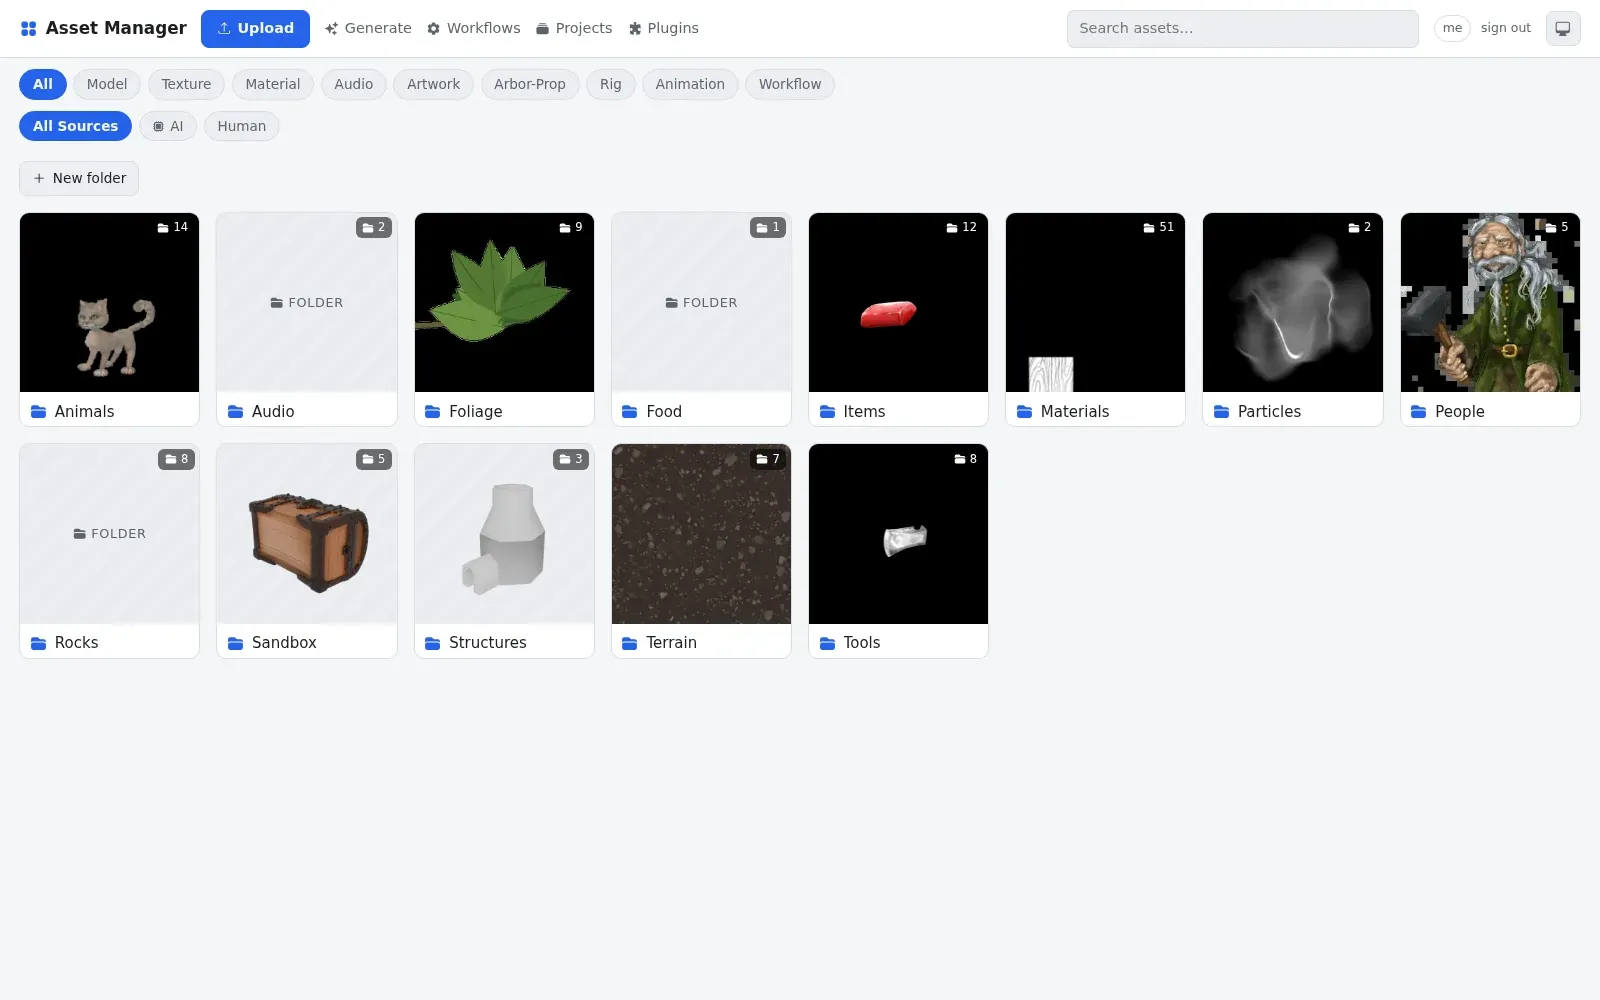The height and width of the screenshot is (1000, 1600).
Task: Filter by the Audio type chip
Action: 354,84
